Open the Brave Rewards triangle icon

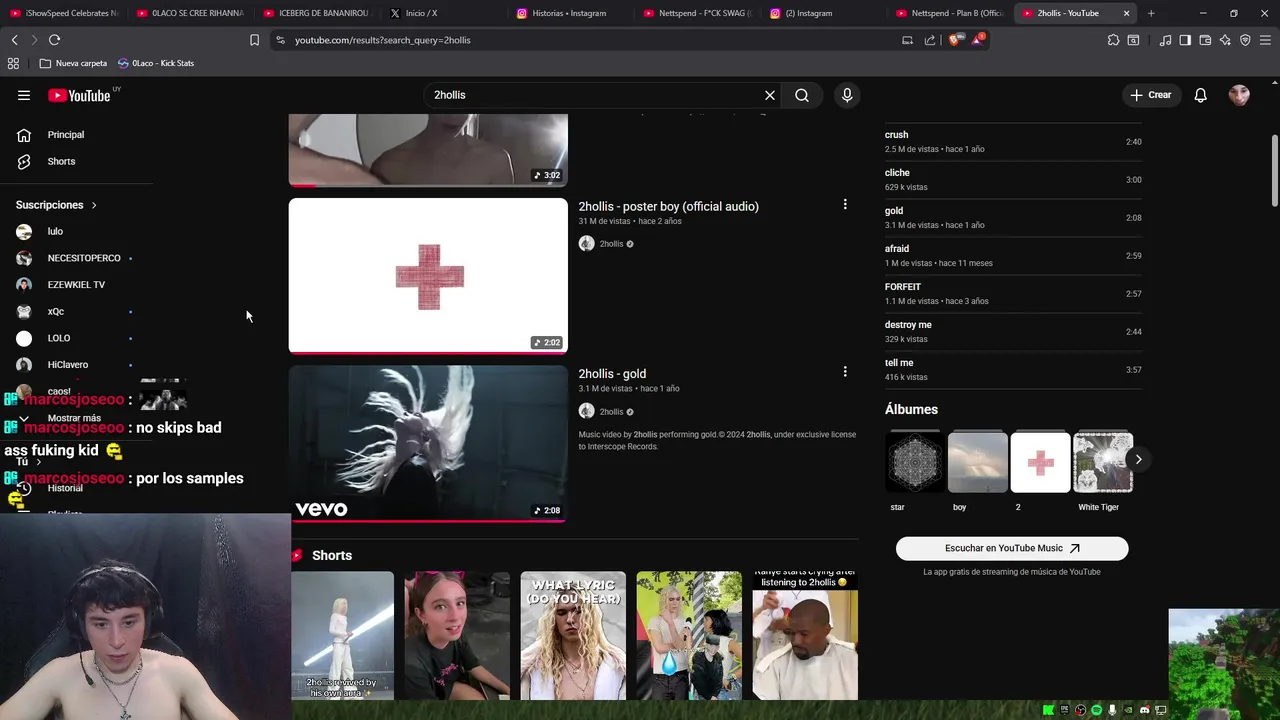point(978,40)
